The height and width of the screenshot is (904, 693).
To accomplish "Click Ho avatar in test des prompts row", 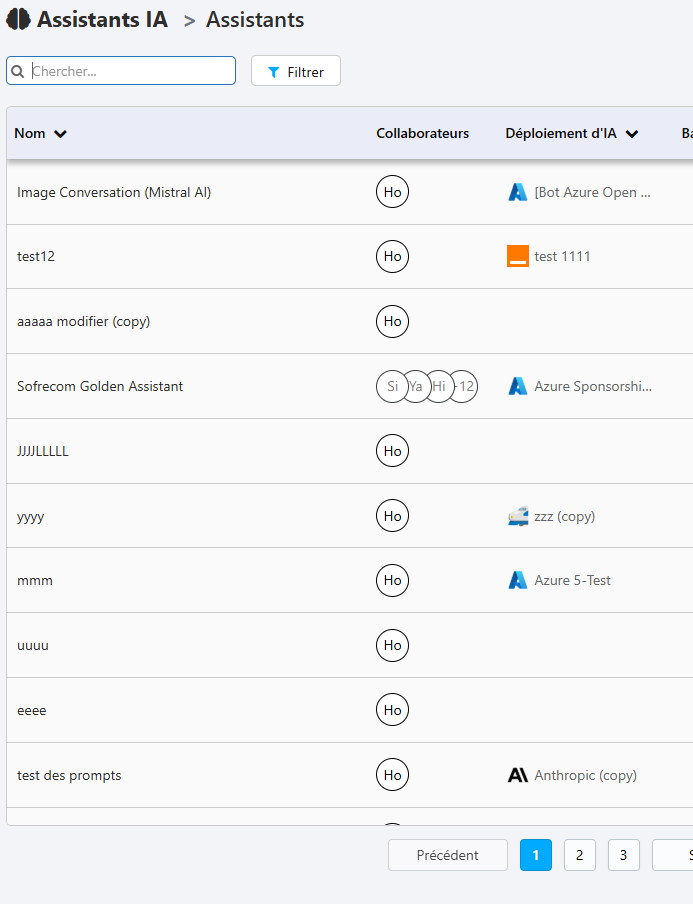I will click(393, 775).
